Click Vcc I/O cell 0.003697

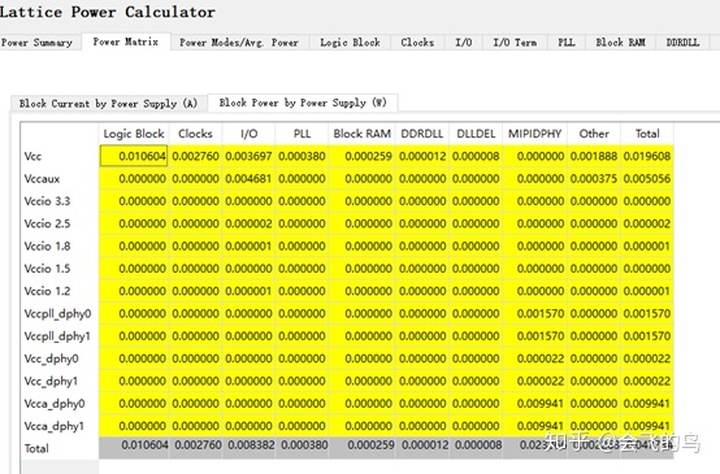[249, 156]
